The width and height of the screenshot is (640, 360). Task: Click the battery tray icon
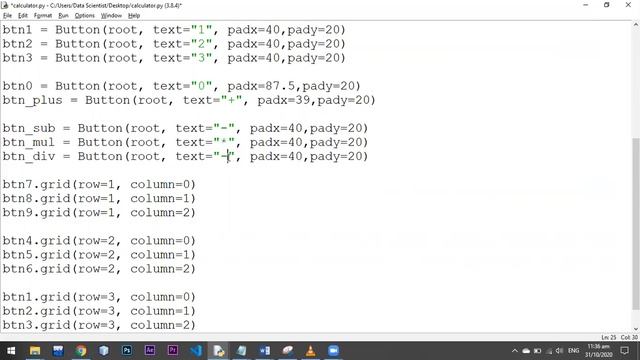538,351
